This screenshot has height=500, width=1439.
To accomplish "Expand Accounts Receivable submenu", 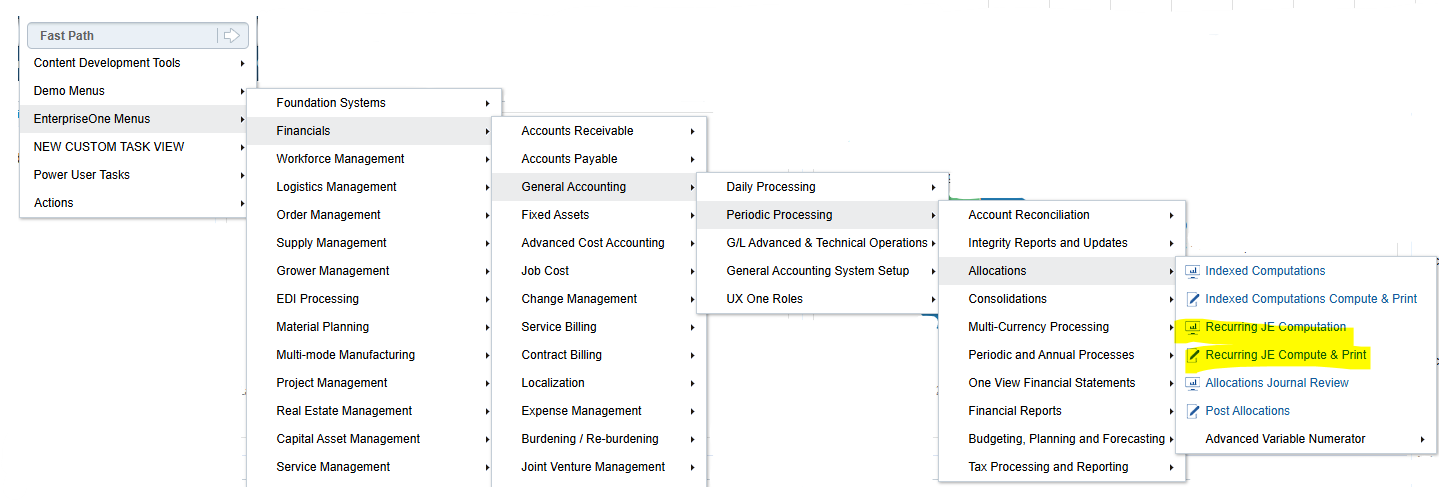I will (599, 131).
